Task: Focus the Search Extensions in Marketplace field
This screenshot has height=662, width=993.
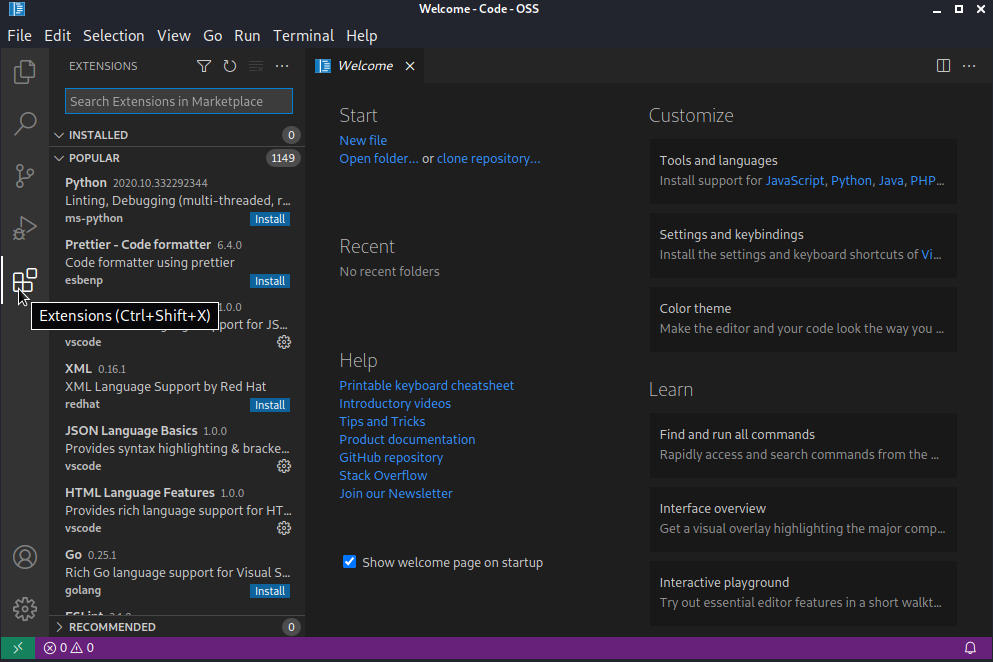Action: 179,101
